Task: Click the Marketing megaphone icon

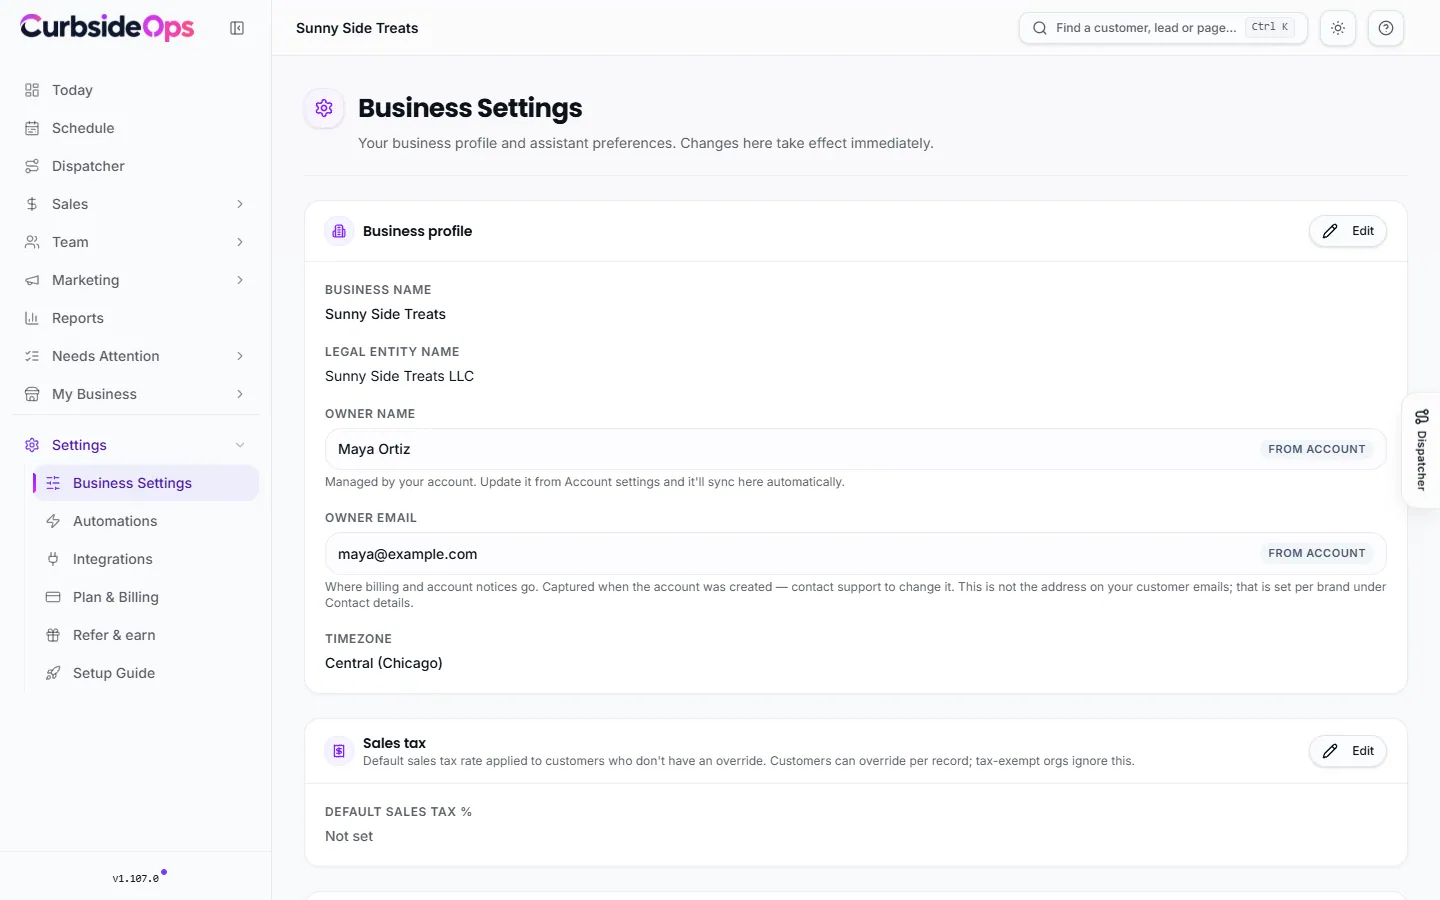Action: coord(32,280)
